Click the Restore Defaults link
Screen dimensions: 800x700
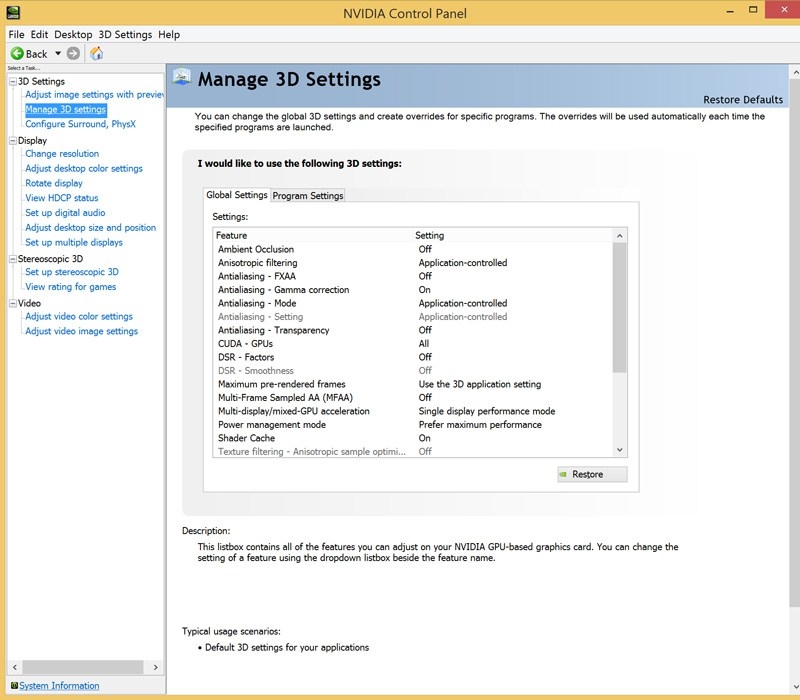point(743,99)
